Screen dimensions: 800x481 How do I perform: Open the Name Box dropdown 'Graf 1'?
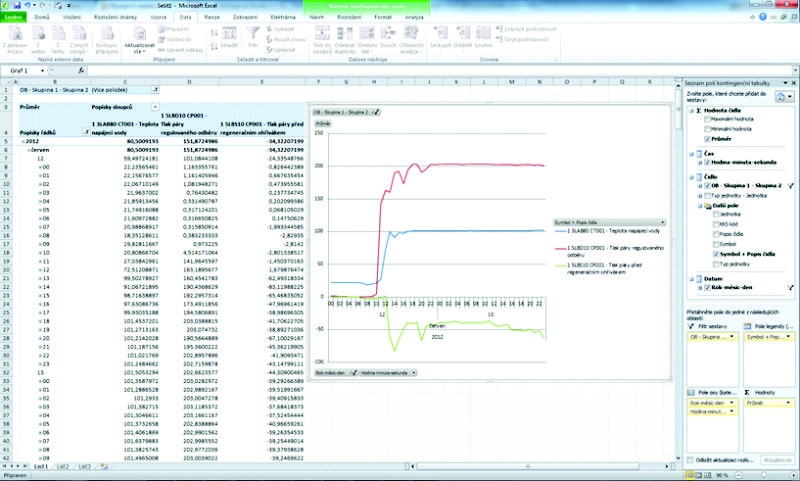point(42,71)
